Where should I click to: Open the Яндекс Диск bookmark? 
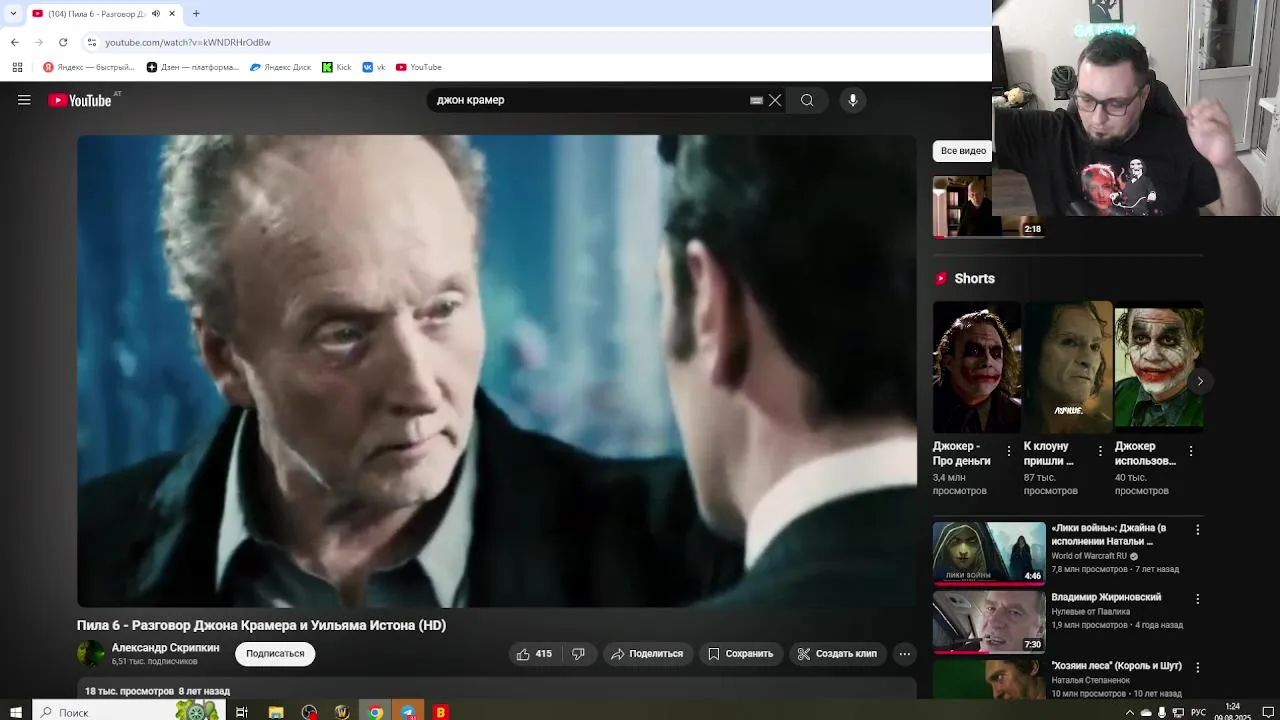[280, 67]
